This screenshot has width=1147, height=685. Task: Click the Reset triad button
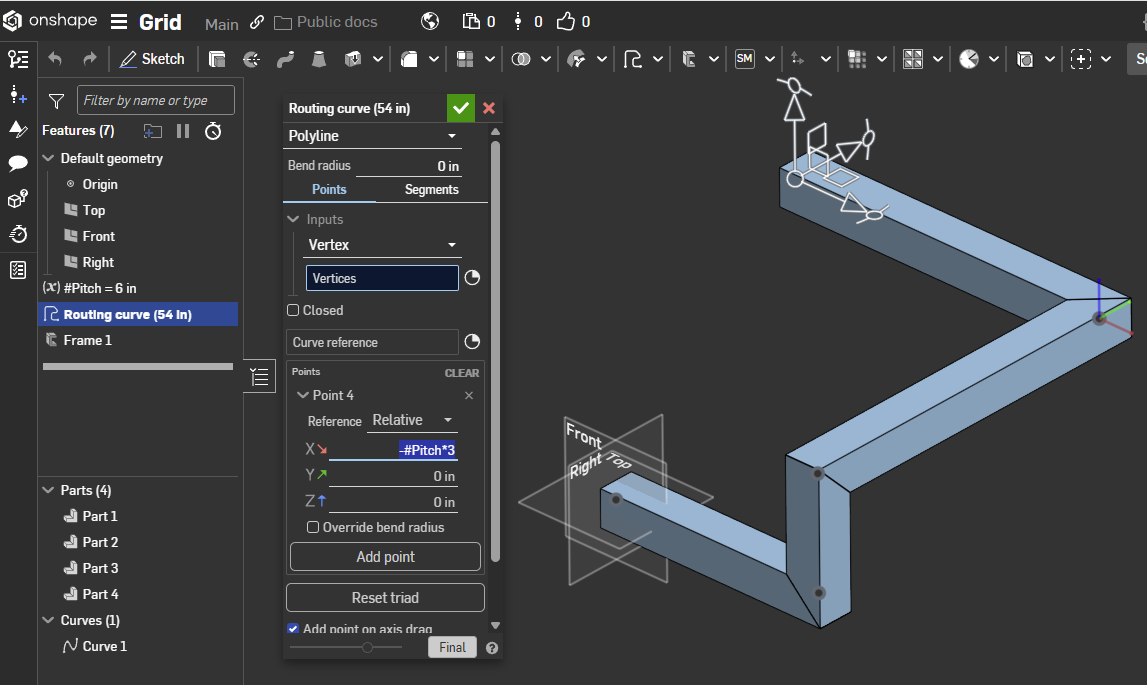385,598
